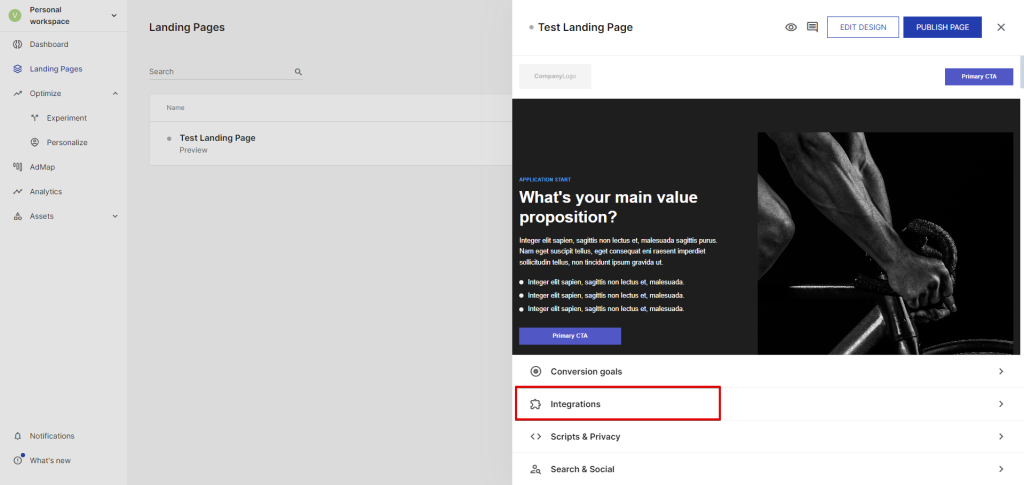
Task: Expand the Conversion goals row chevron
Action: (1000, 371)
